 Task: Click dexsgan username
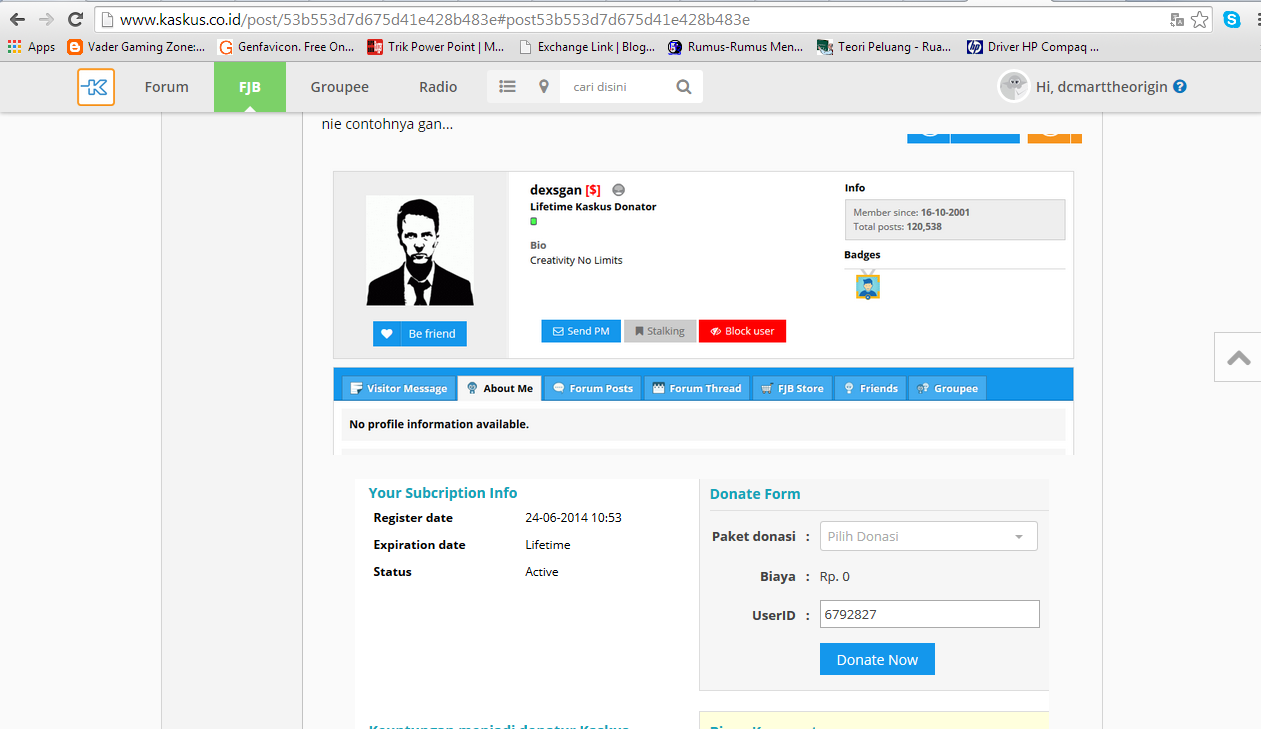556,190
